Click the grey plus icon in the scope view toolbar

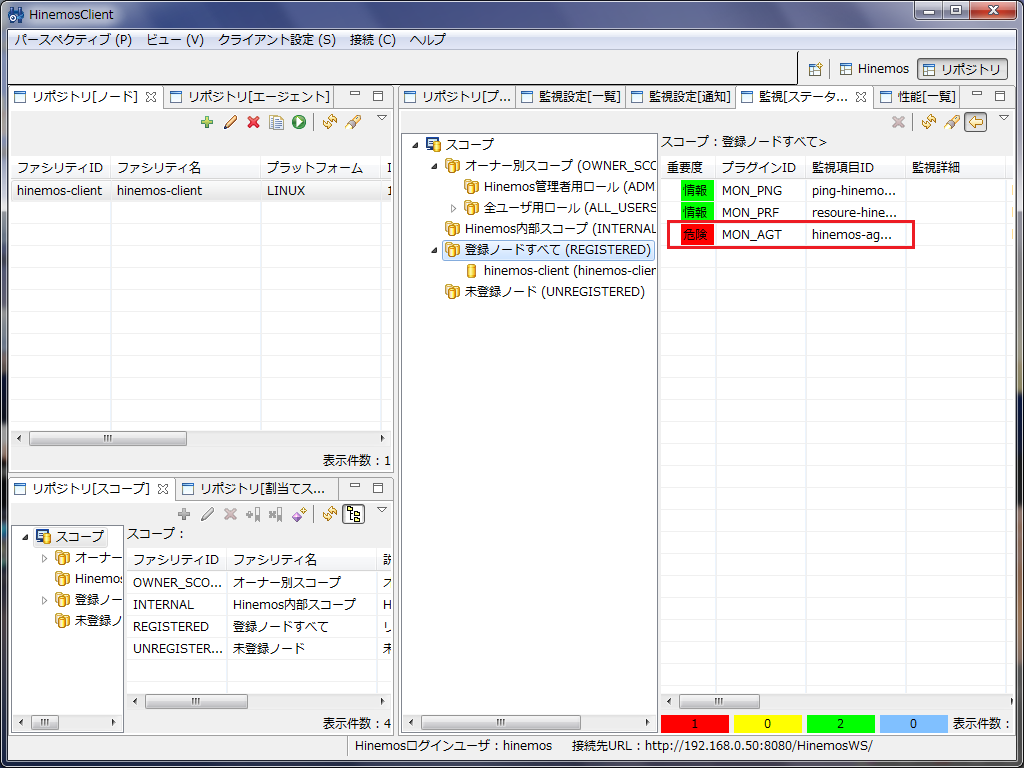[x=184, y=515]
